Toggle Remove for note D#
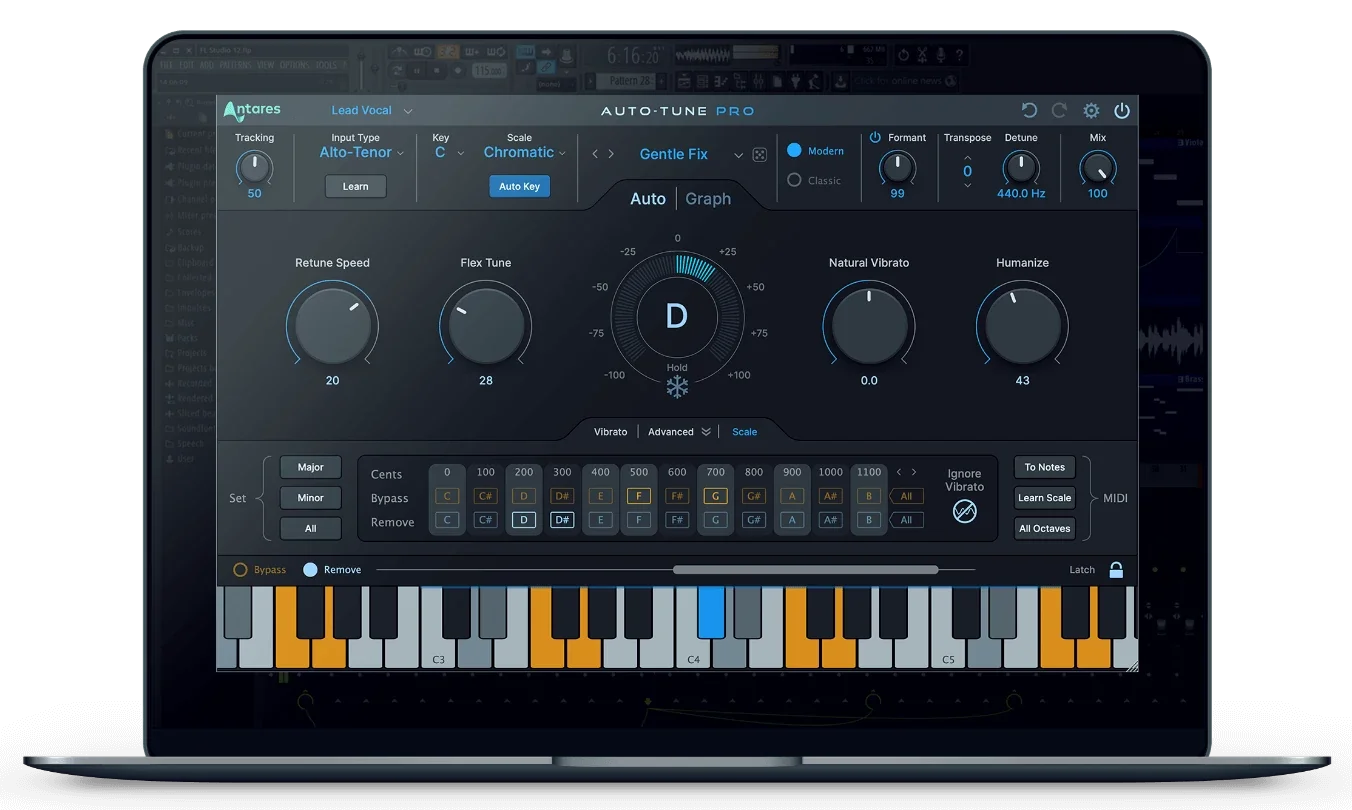Screen dimensions: 1352x810 pos(562,520)
